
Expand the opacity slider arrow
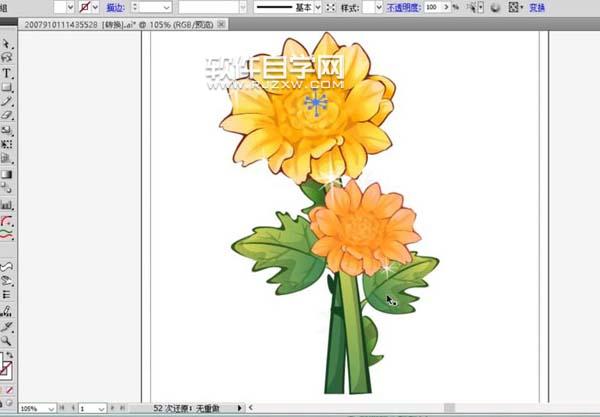tap(446, 7)
